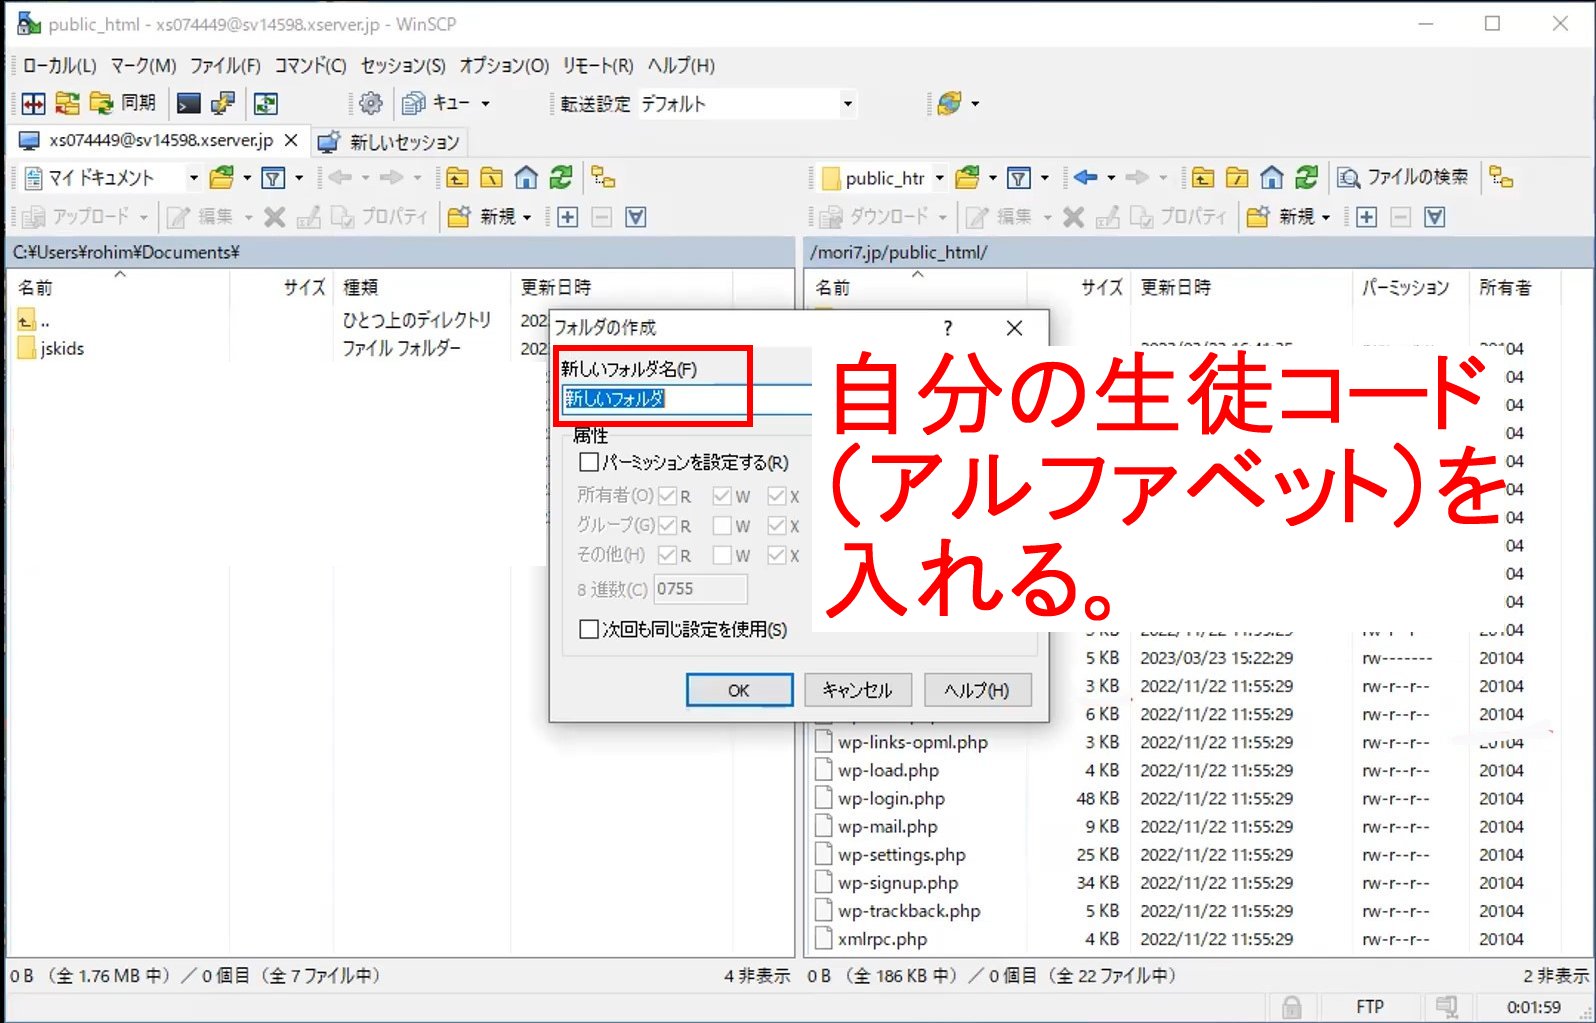This screenshot has width=1596, height=1023.
Task: Click remote panel parent directory icon
Action: (x=1203, y=178)
